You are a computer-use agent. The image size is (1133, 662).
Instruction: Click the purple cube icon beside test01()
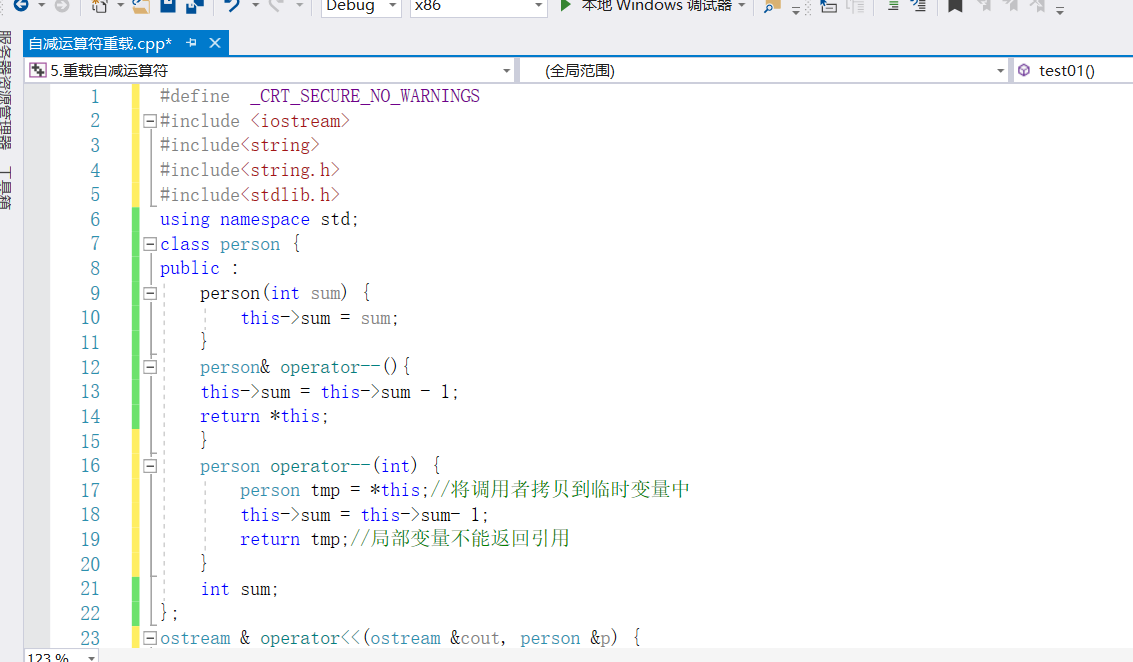[x=1024, y=70]
